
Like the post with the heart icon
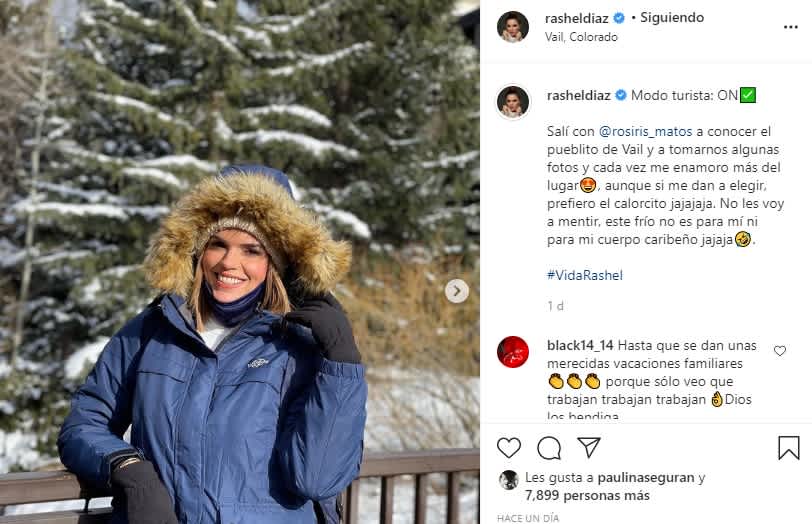[x=509, y=447]
